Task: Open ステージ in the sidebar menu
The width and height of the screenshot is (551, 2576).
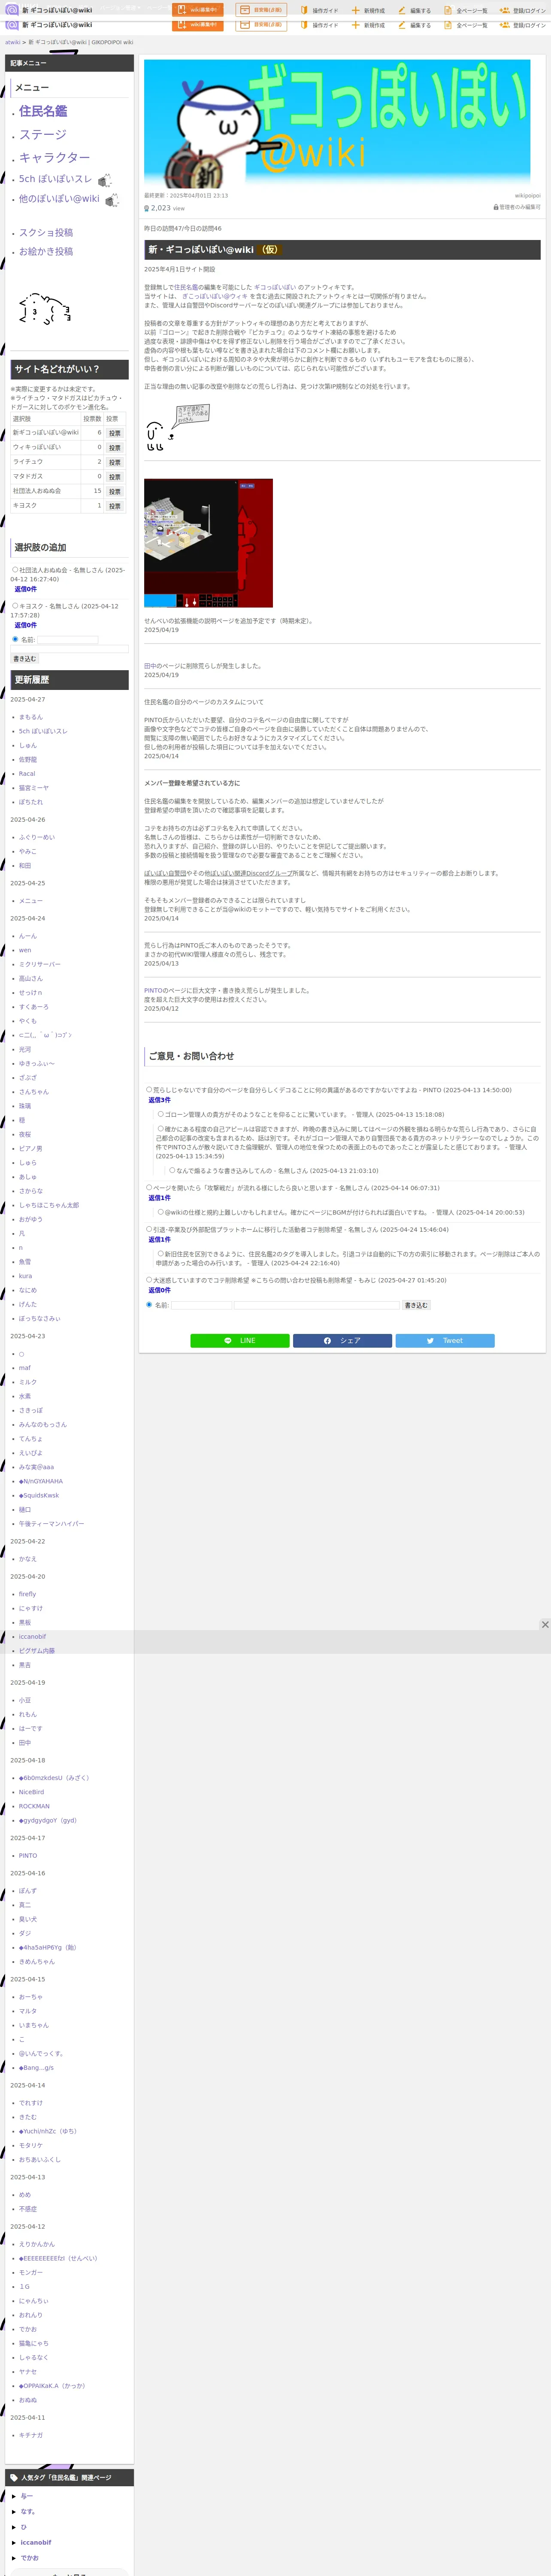Action: point(43,134)
